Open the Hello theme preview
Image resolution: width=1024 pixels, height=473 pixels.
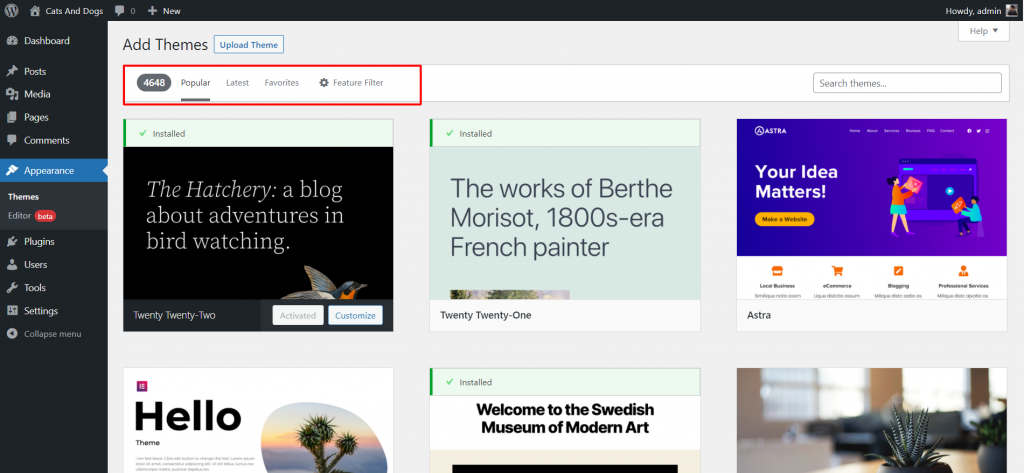(x=258, y=420)
